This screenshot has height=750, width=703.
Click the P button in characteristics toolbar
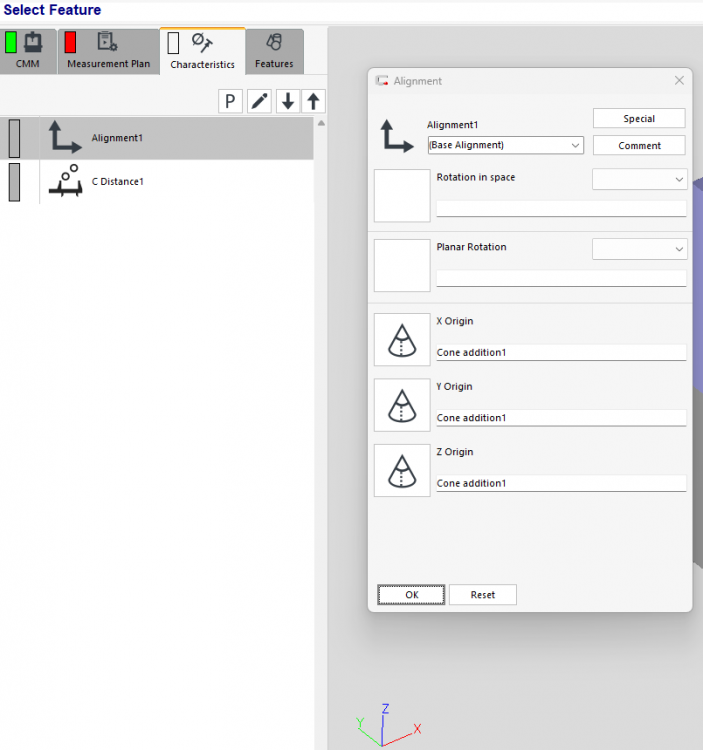[x=230, y=101]
